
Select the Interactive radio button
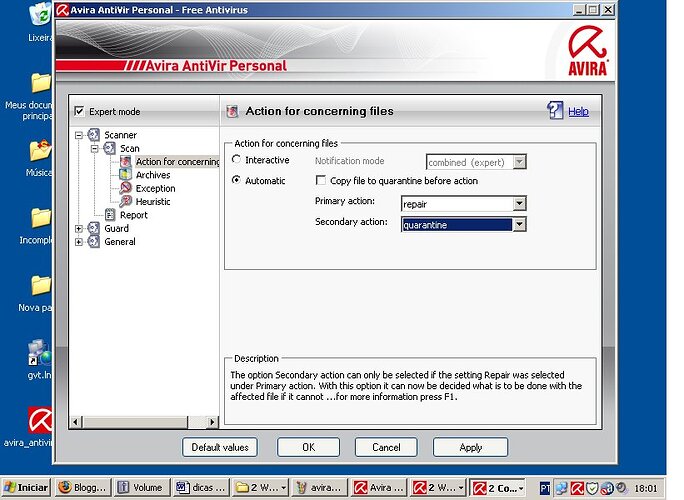tap(237, 161)
